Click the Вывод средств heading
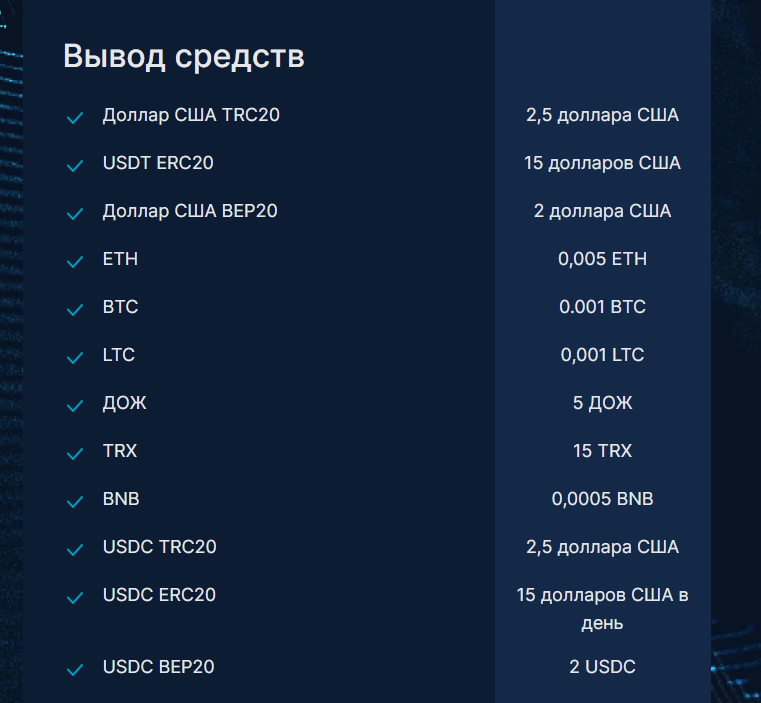The height and width of the screenshot is (703, 761). click(x=183, y=56)
